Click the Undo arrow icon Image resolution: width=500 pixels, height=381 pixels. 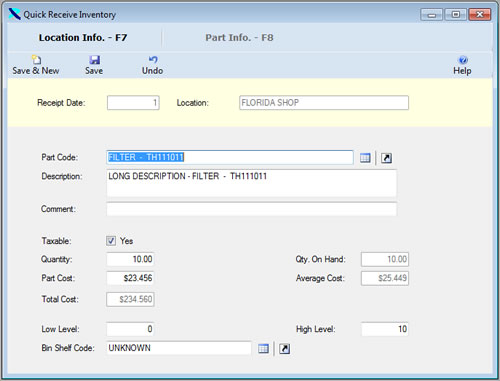click(153, 60)
